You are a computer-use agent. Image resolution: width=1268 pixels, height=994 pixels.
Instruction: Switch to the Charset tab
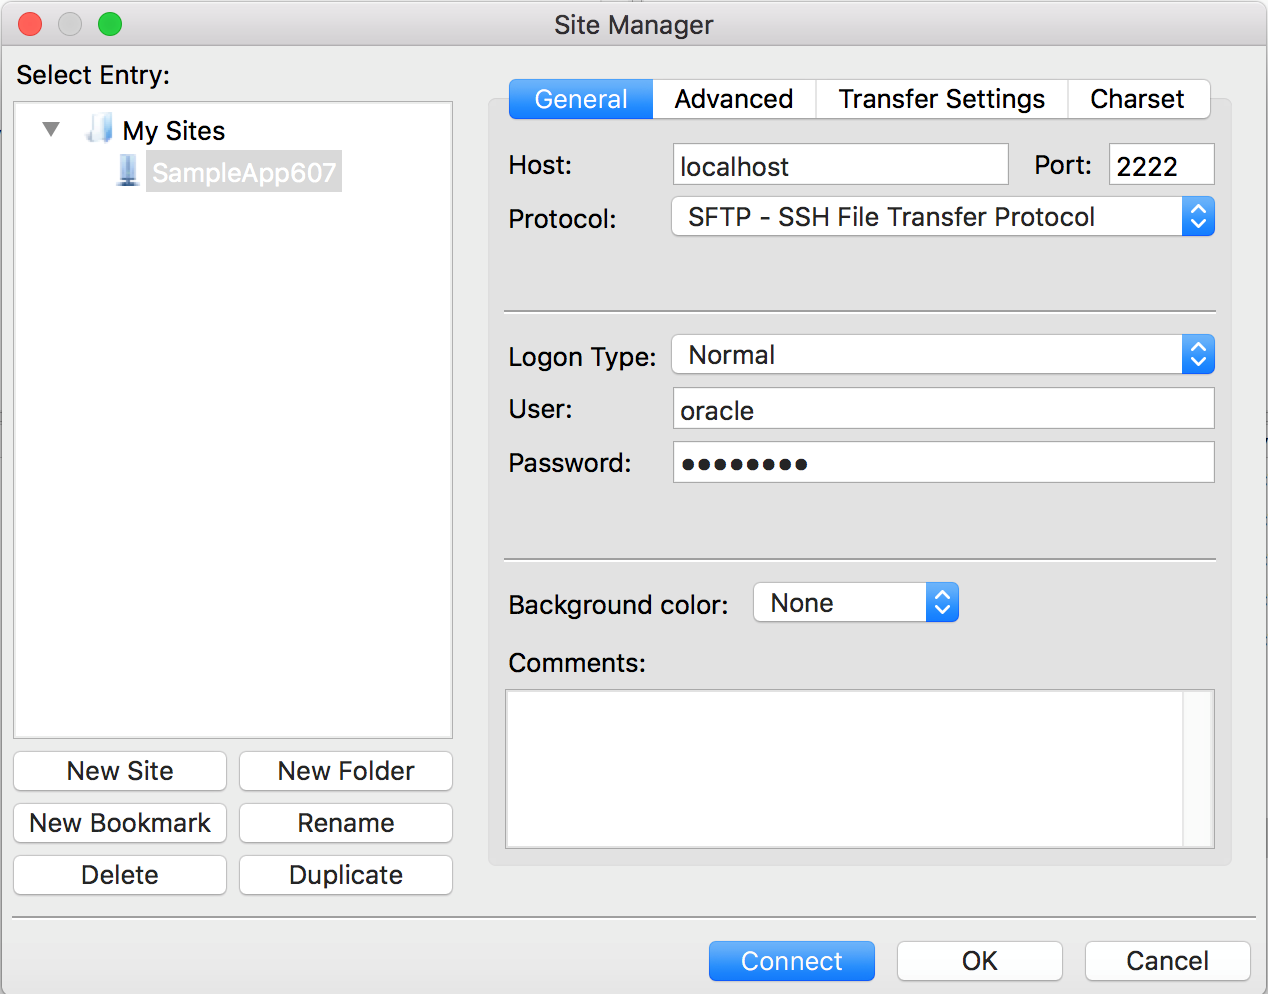[1137, 99]
